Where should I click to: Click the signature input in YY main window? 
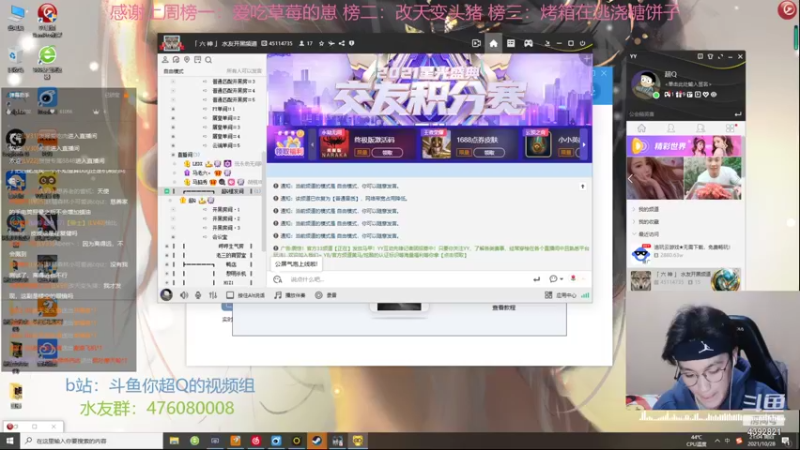(x=689, y=84)
